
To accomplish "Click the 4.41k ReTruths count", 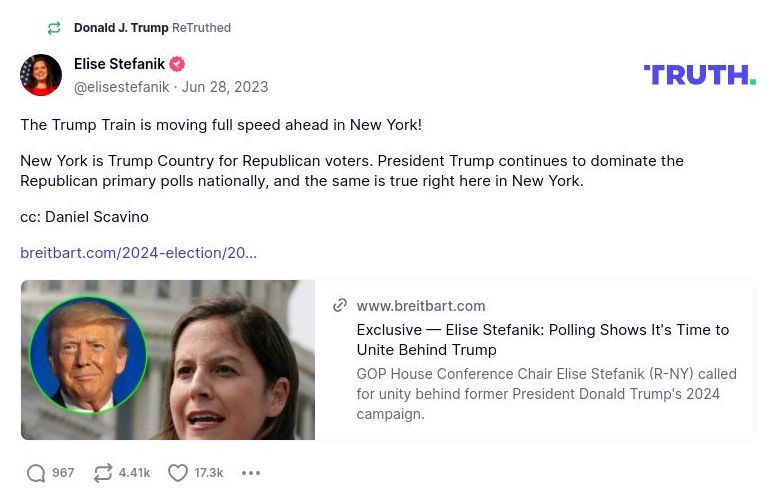I will coord(134,473).
